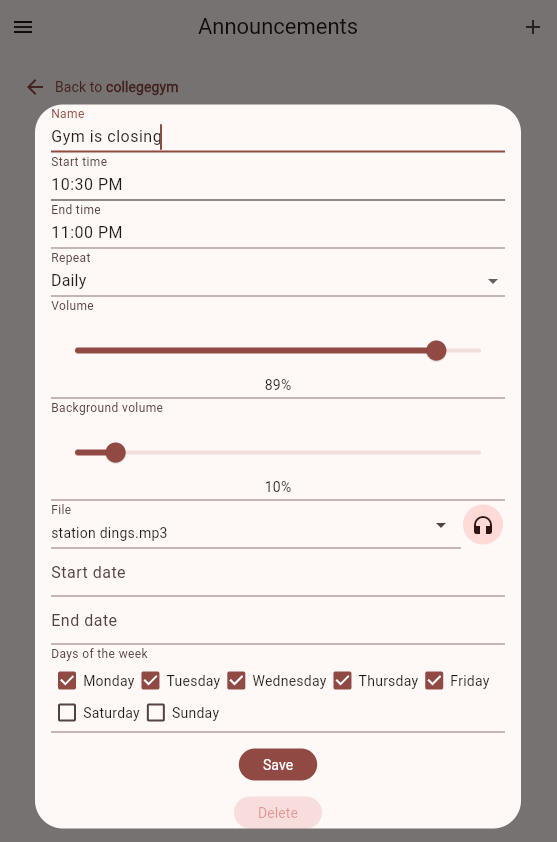
Task: Click the Delete button
Action: coord(278,812)
